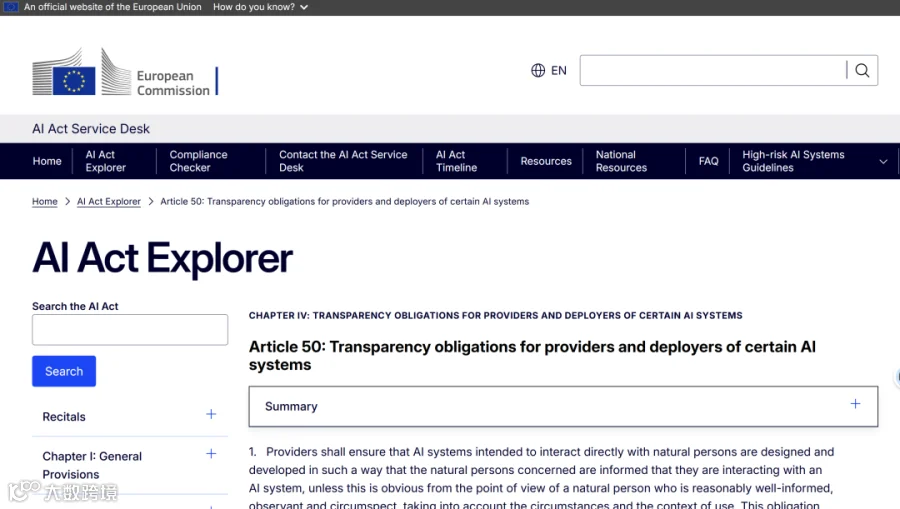Focus the 'Search the AI Act' input
Image resolution: width=900 pixels, height=509 pixels.
coord(130,330)
